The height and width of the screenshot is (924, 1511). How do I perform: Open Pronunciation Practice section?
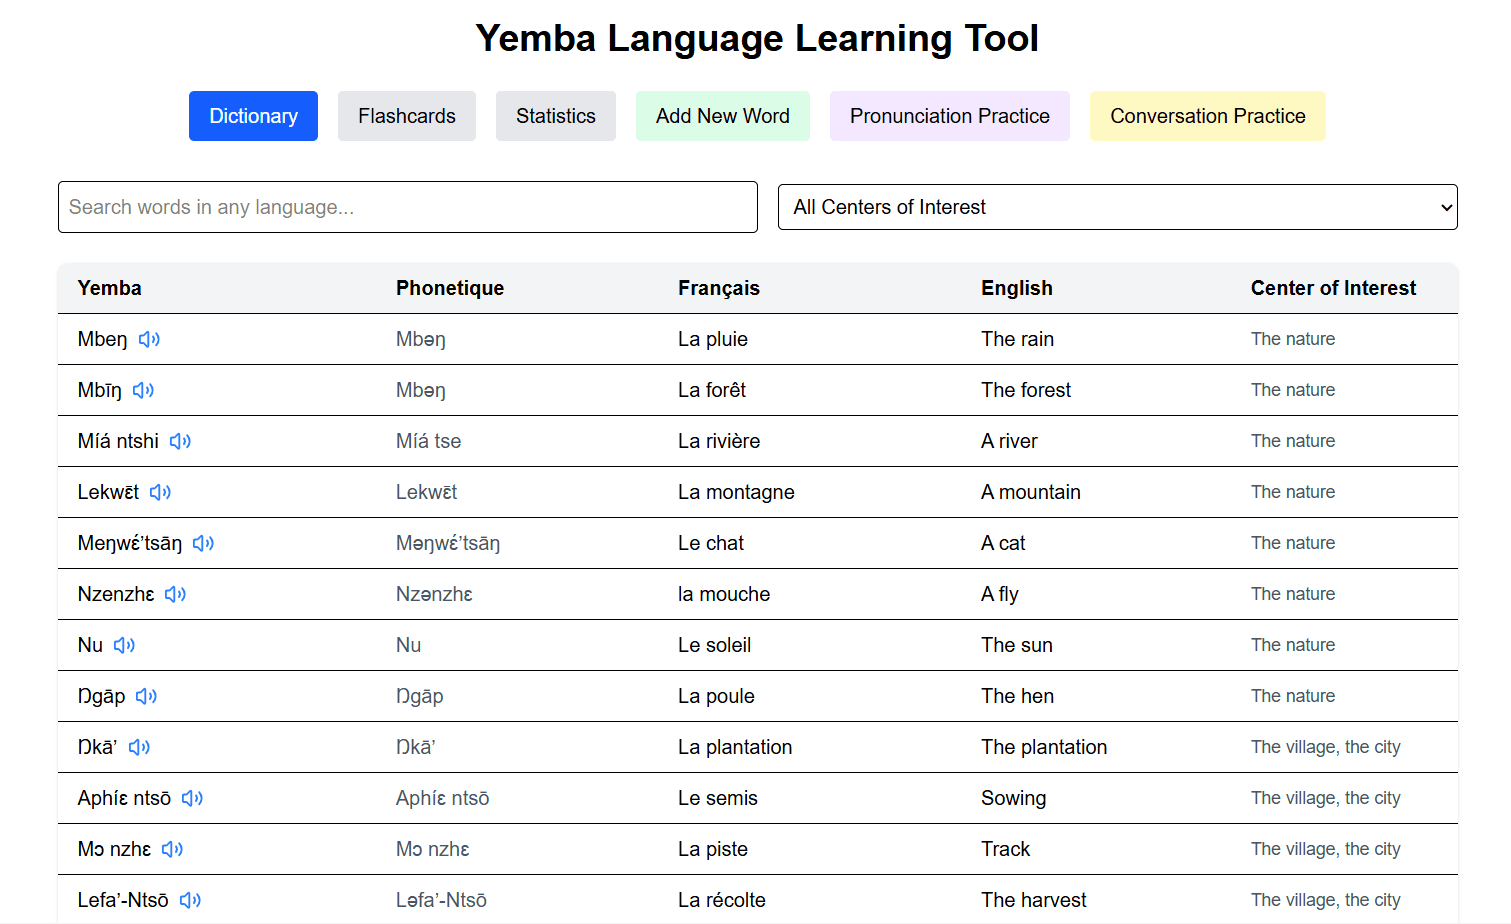(950, 116)
